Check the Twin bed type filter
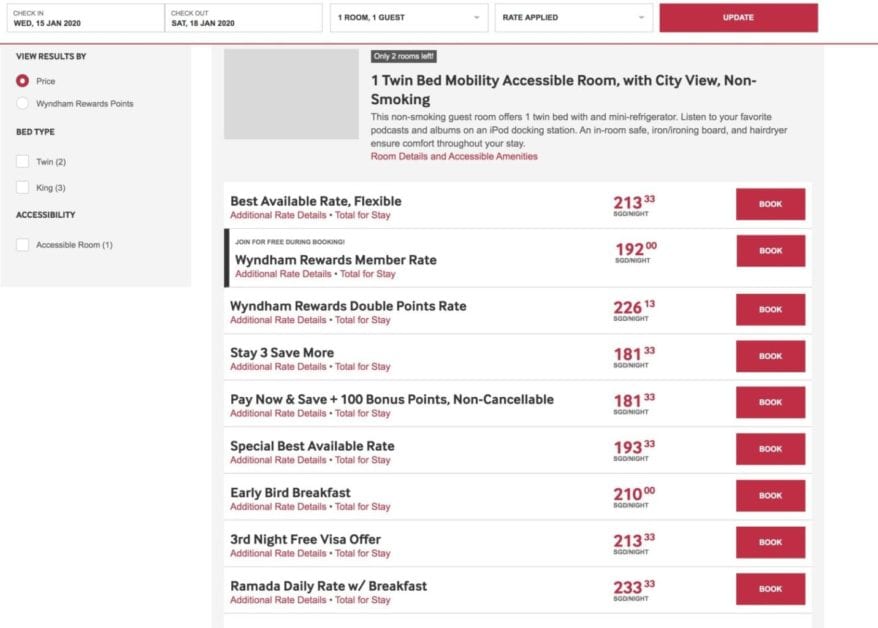This screenshot has width=878, height=628. coord(22,162)
